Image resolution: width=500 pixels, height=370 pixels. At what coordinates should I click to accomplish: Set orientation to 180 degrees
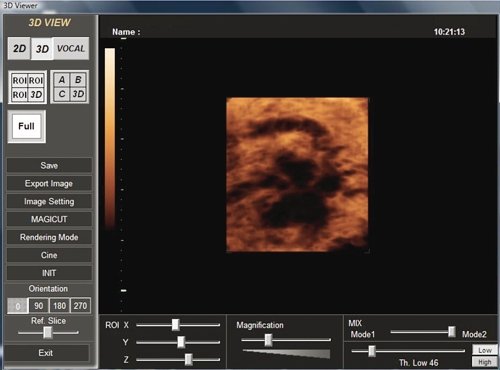(60, 306)
